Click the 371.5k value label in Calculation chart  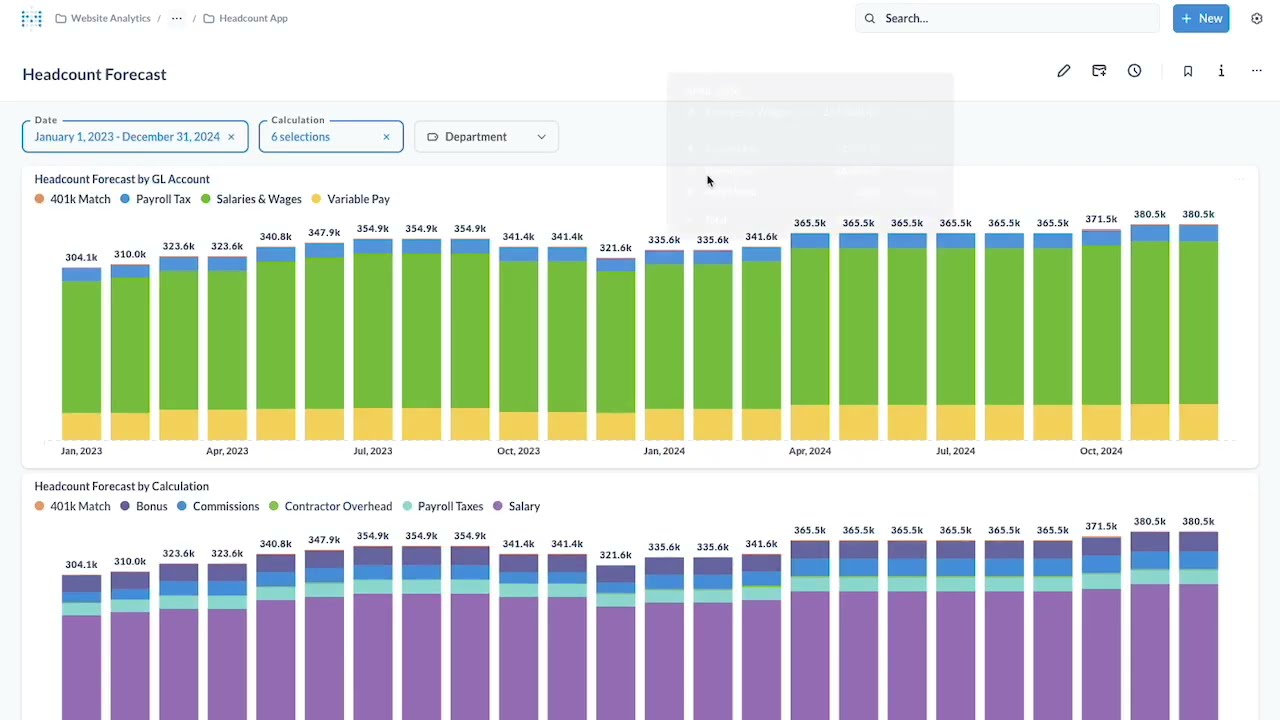click(x=1101, y=526)
